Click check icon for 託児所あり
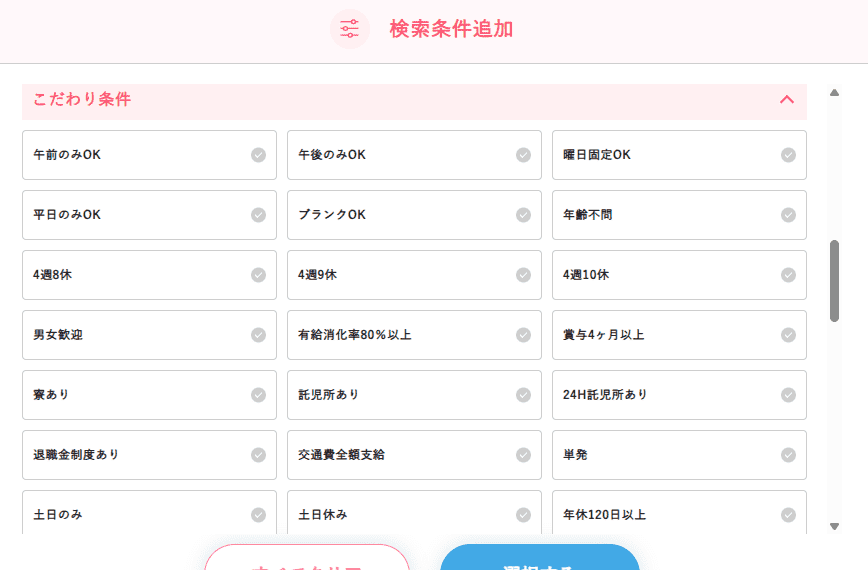The height and width of the screenshot is (570, 868). point(523,395)
